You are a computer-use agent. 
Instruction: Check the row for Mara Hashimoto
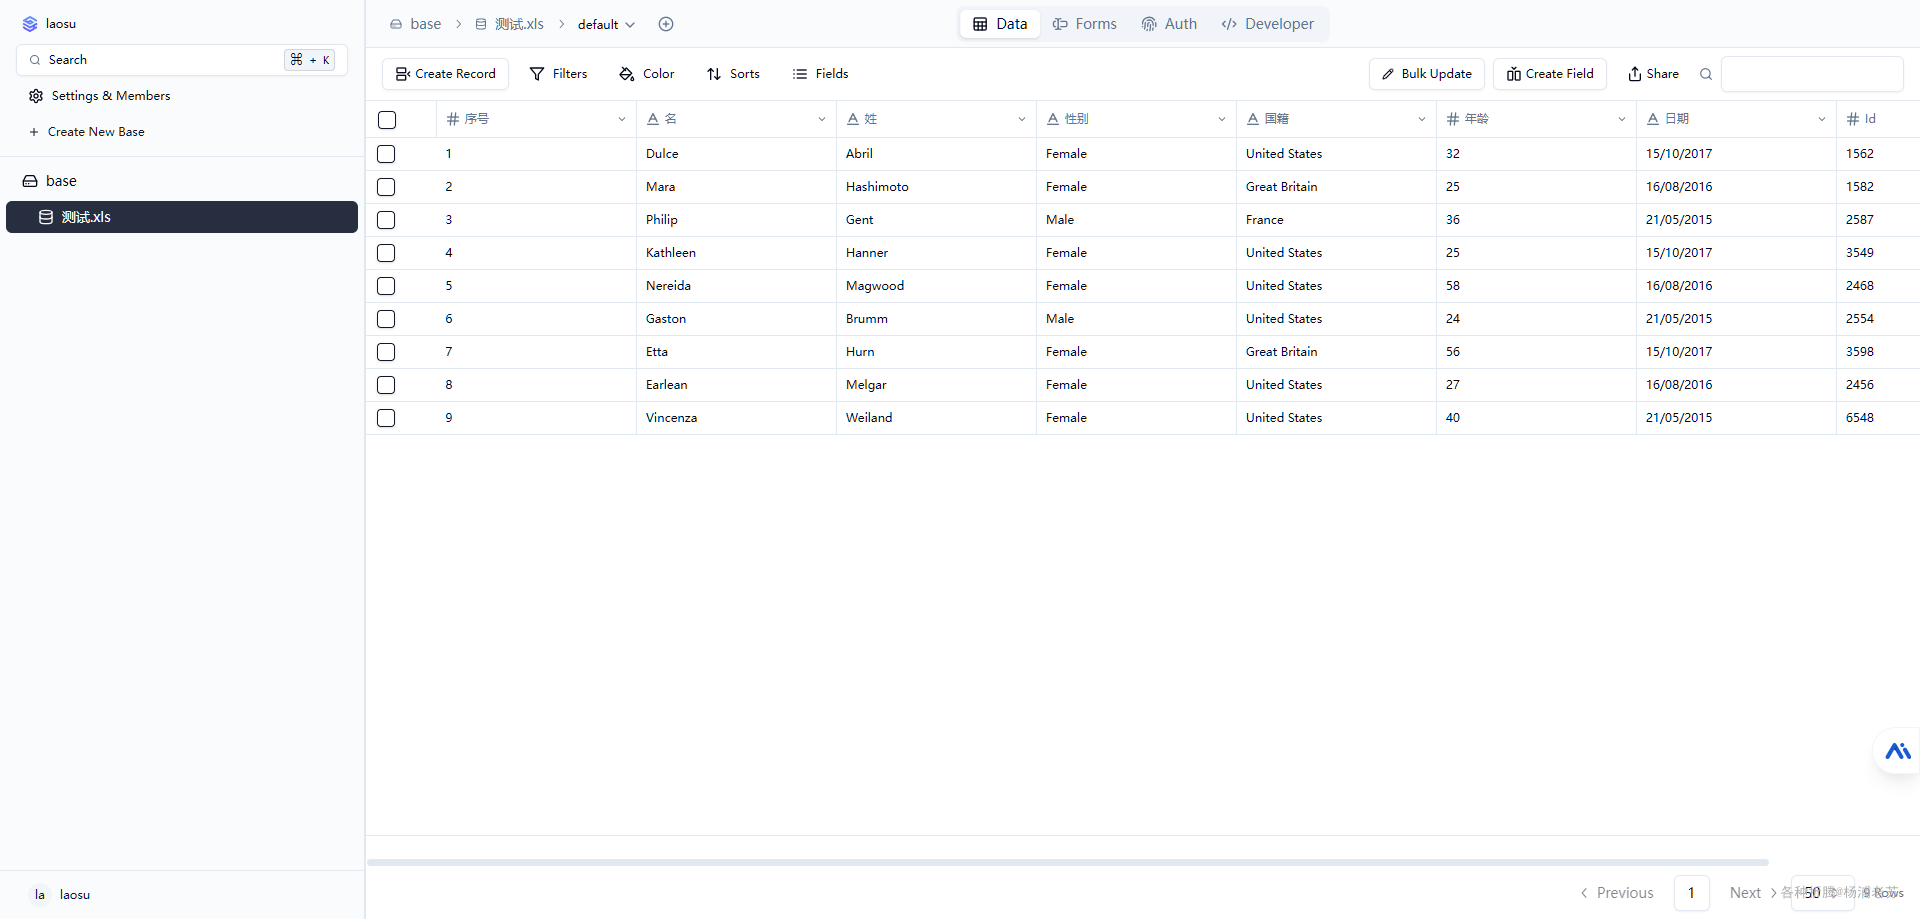click(386, 187)
